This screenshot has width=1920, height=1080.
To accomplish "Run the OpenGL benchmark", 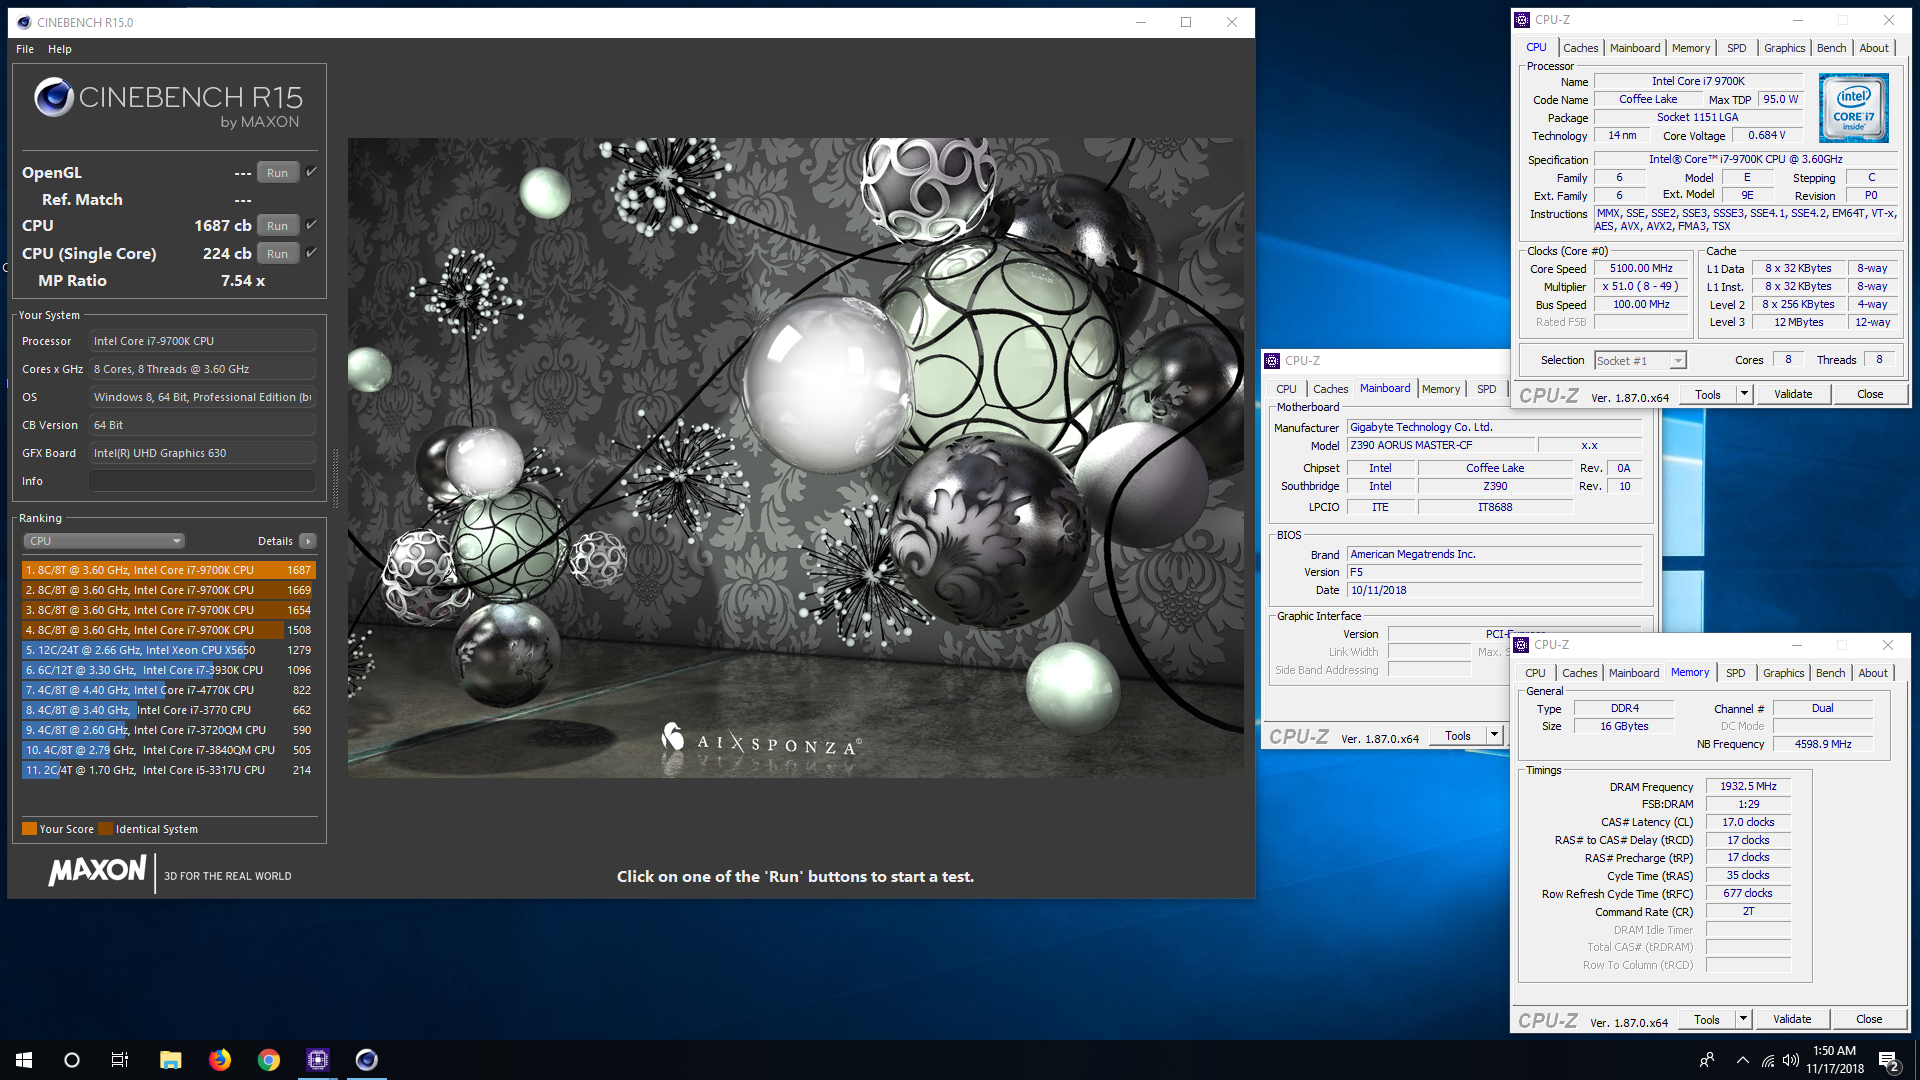I will (x=277, y=173).
